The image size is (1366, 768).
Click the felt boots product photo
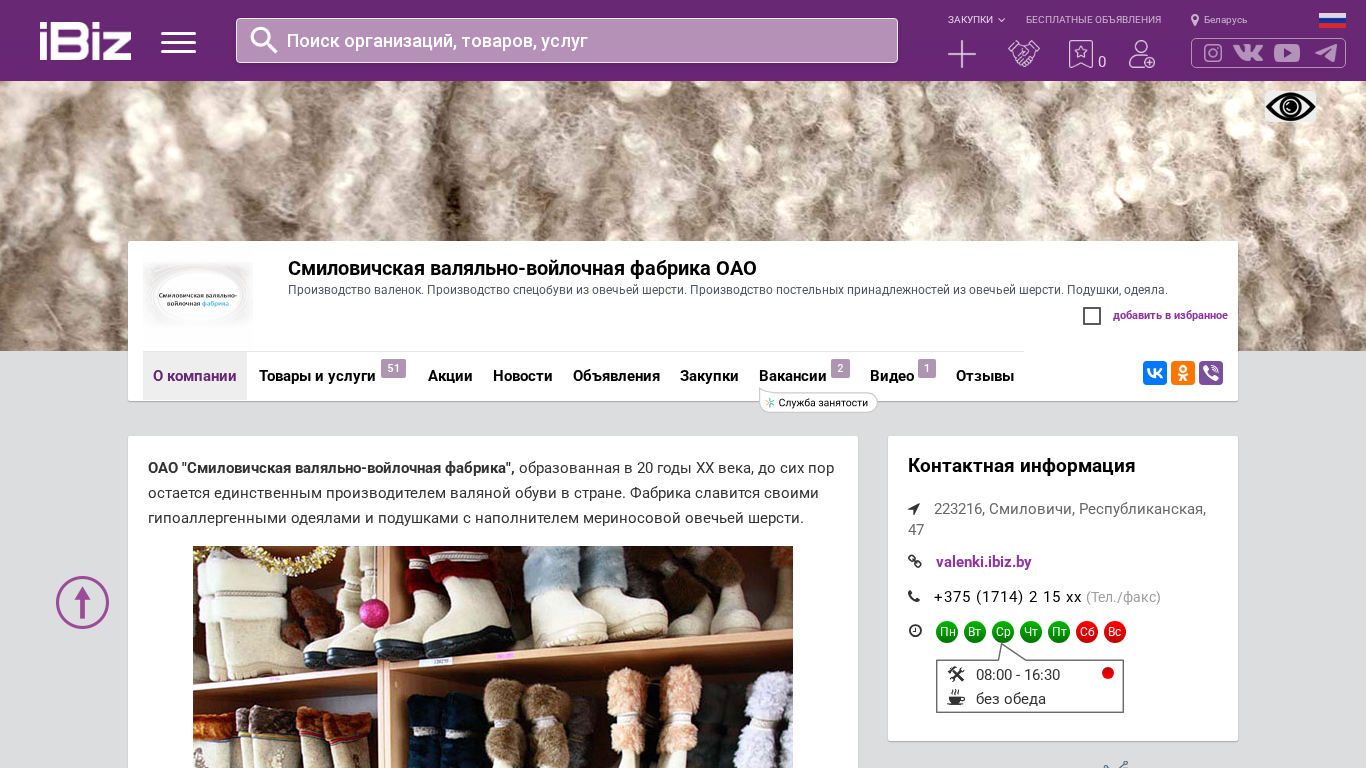tap(493, 657)
